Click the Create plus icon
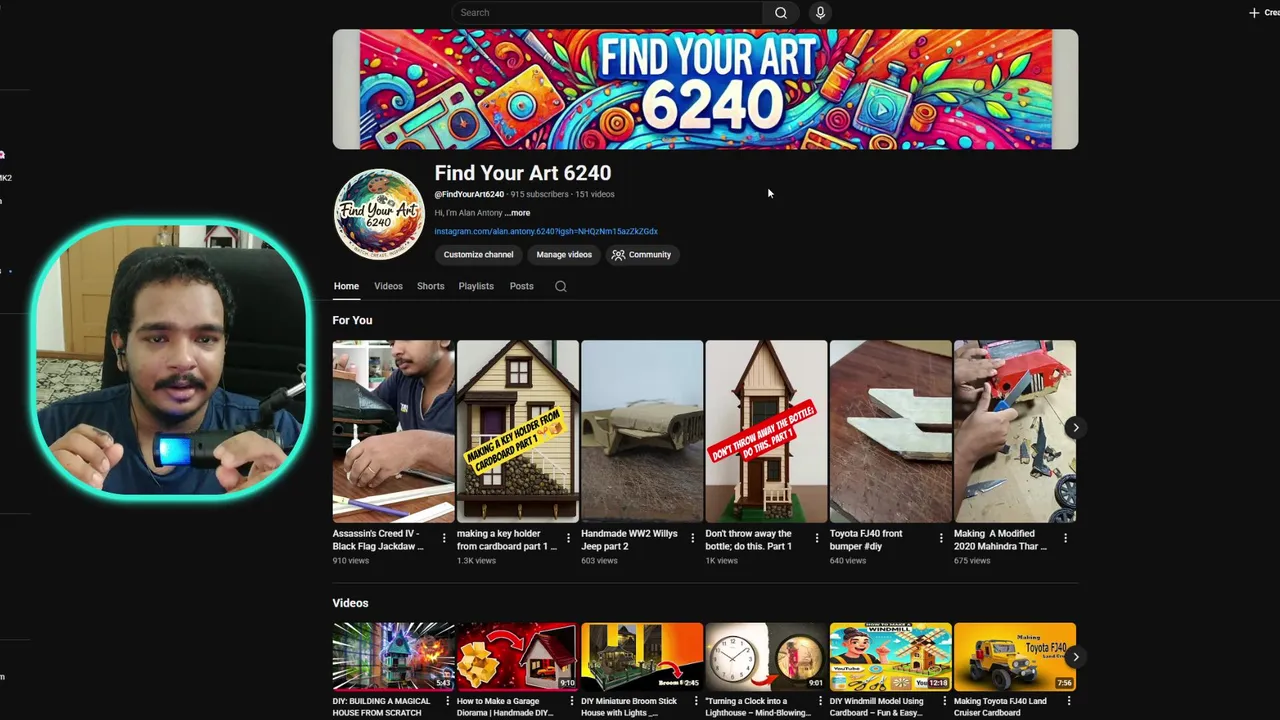The image size is (1280, 720). 1254,13
